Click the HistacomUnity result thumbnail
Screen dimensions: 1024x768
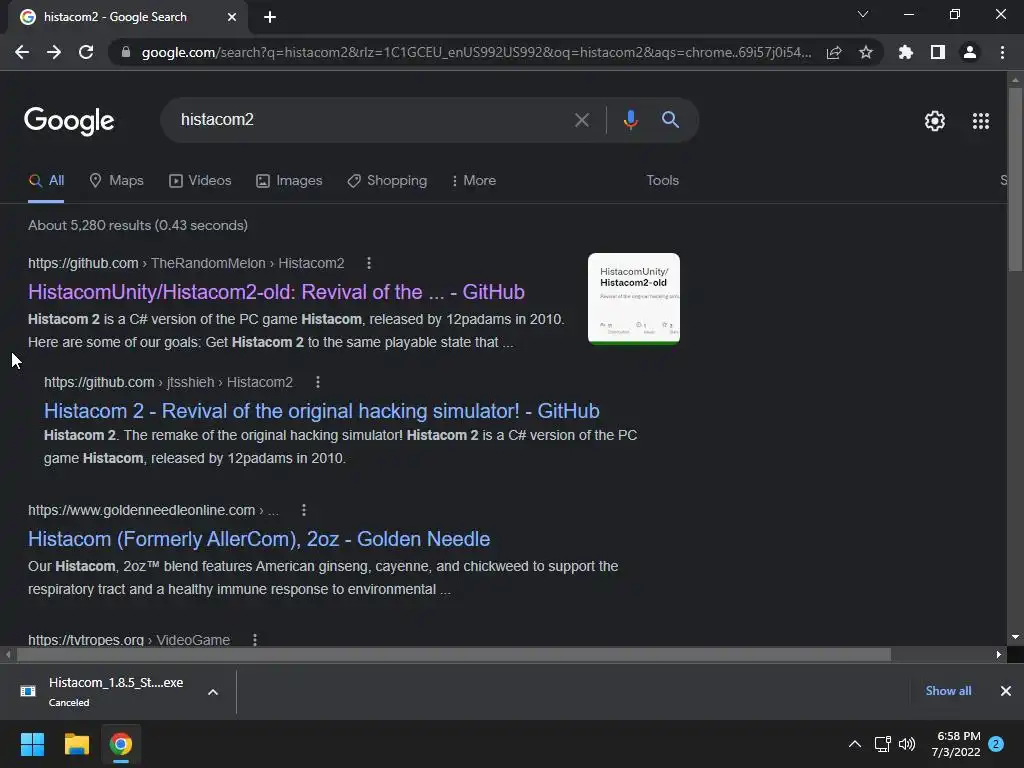pos(633,298)
